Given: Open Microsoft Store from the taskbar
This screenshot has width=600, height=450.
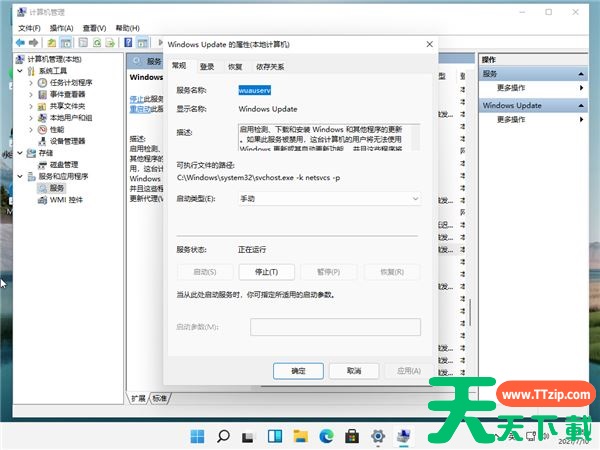Looking at the screenshot, I should point(352,436).
